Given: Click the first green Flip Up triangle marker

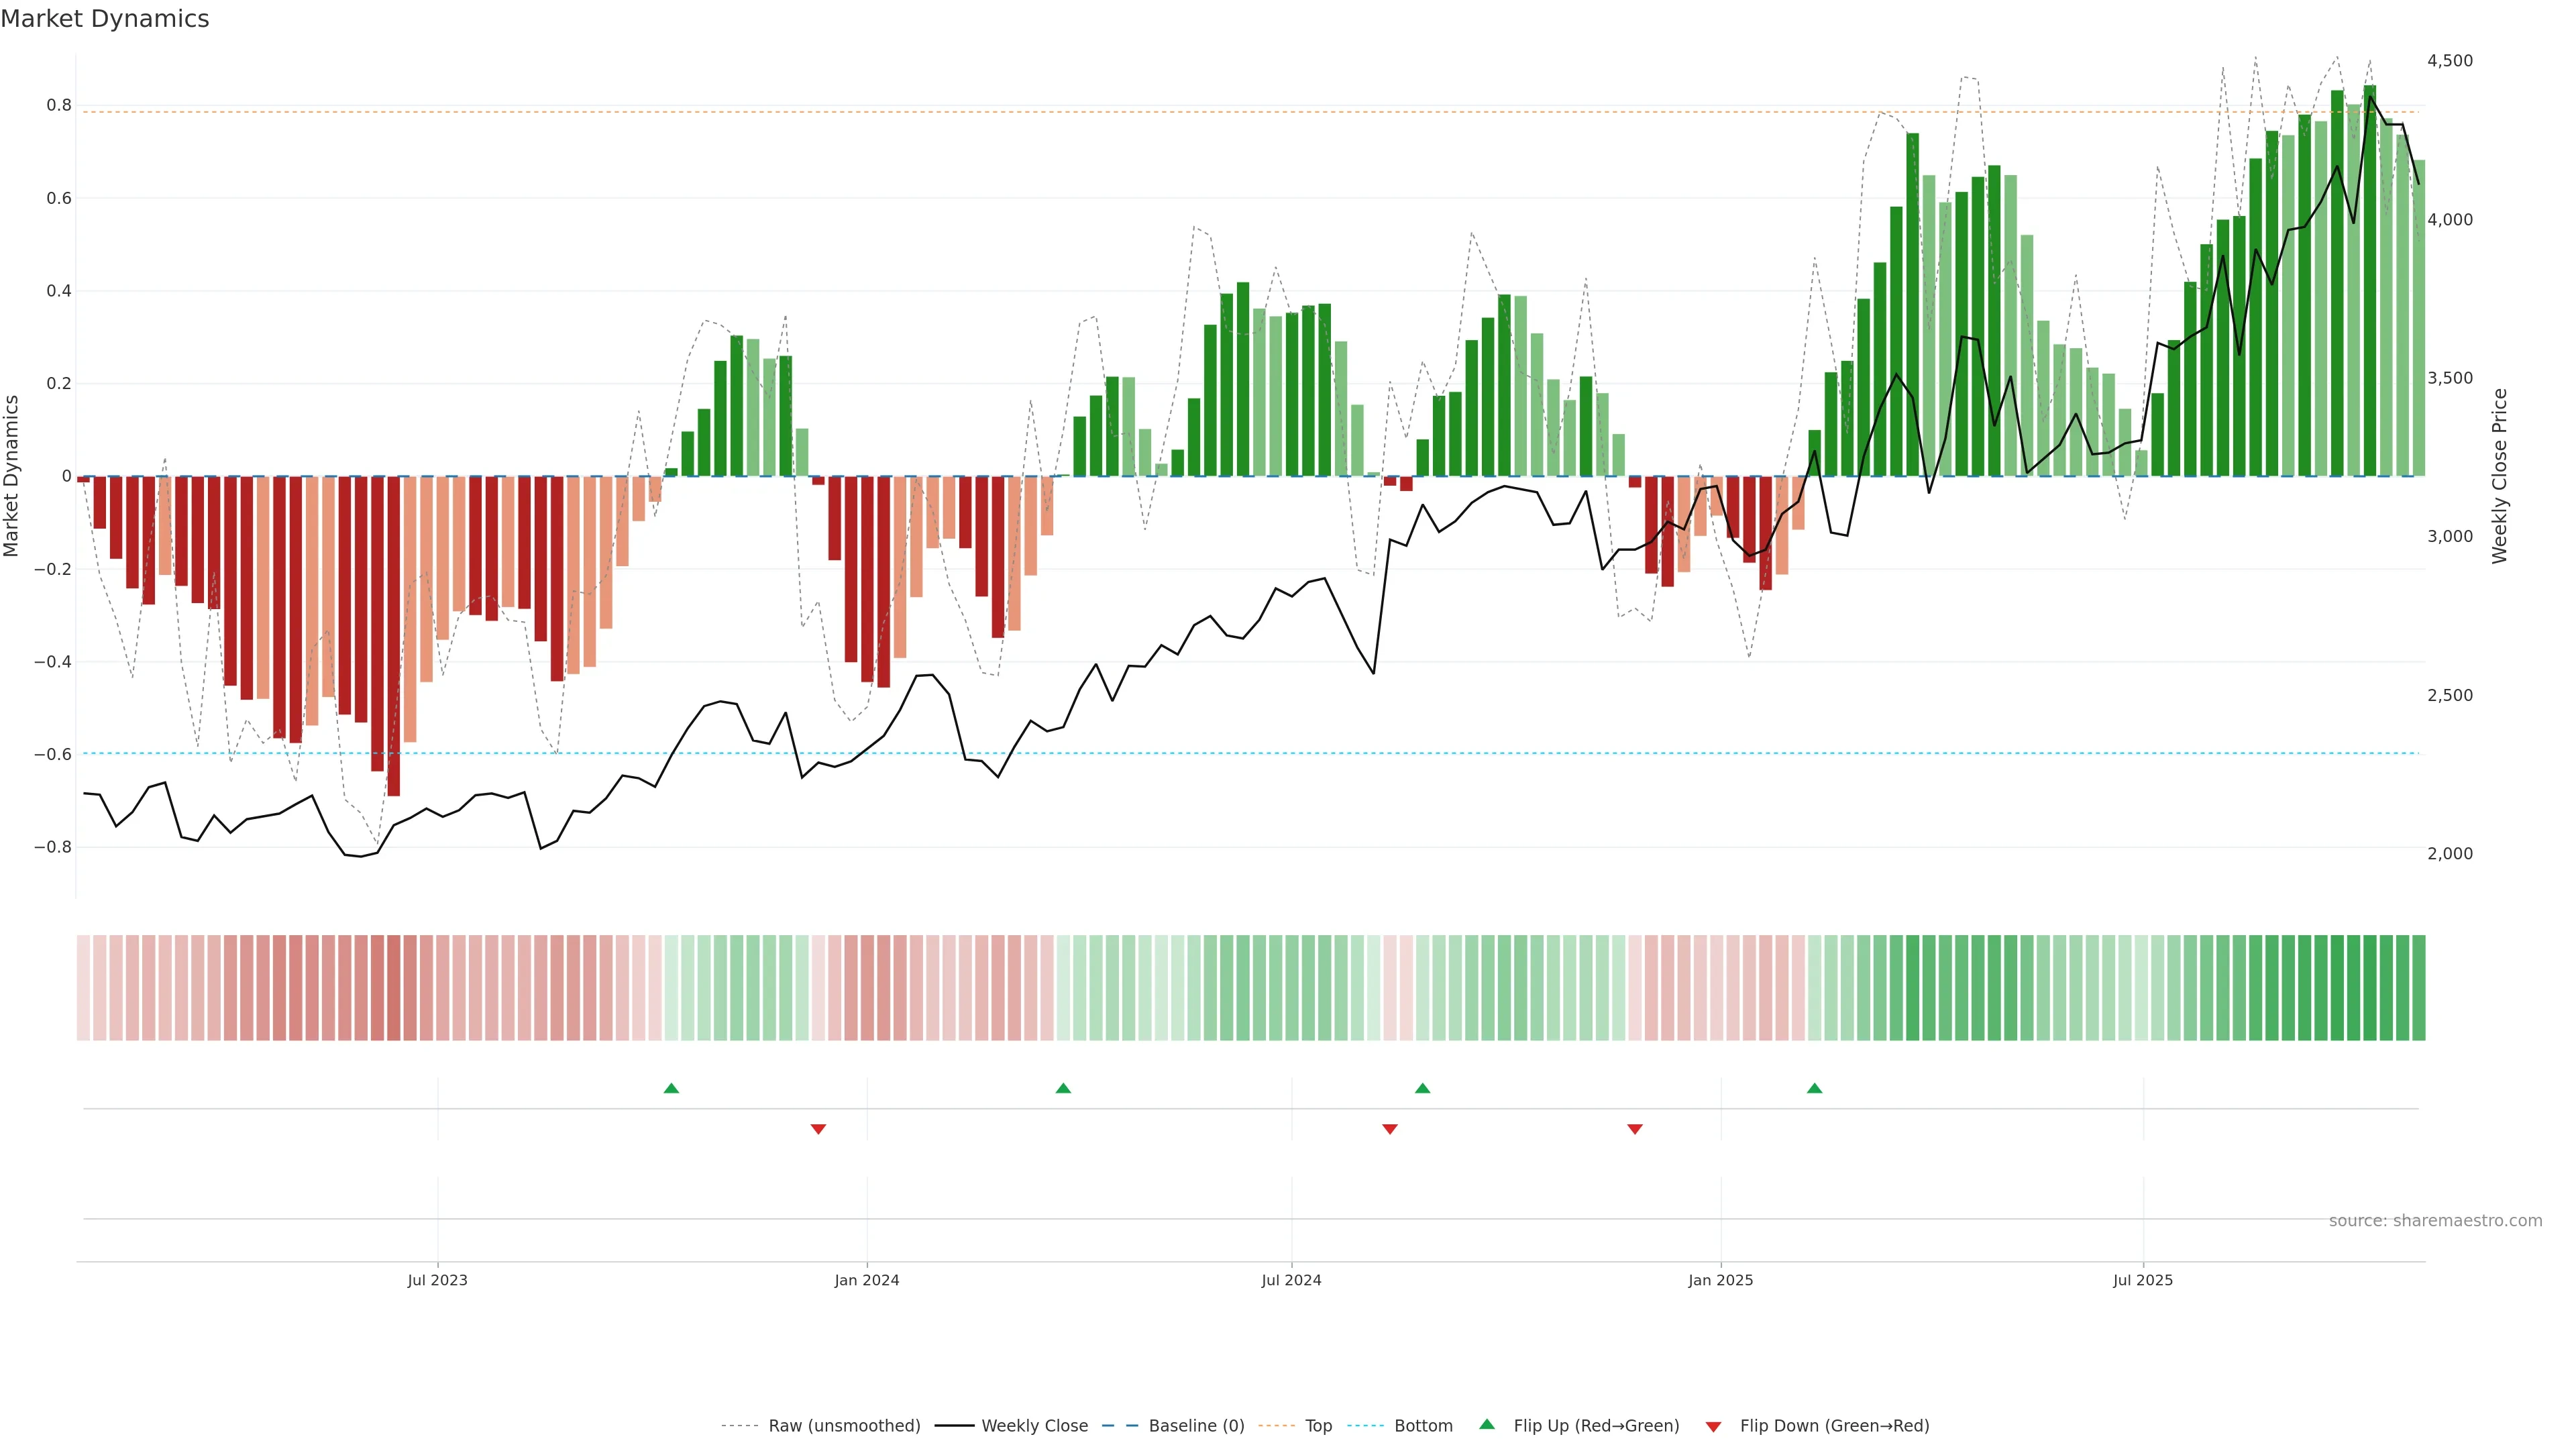Looking at the screenshot, I should click(x=671, y=1088).
